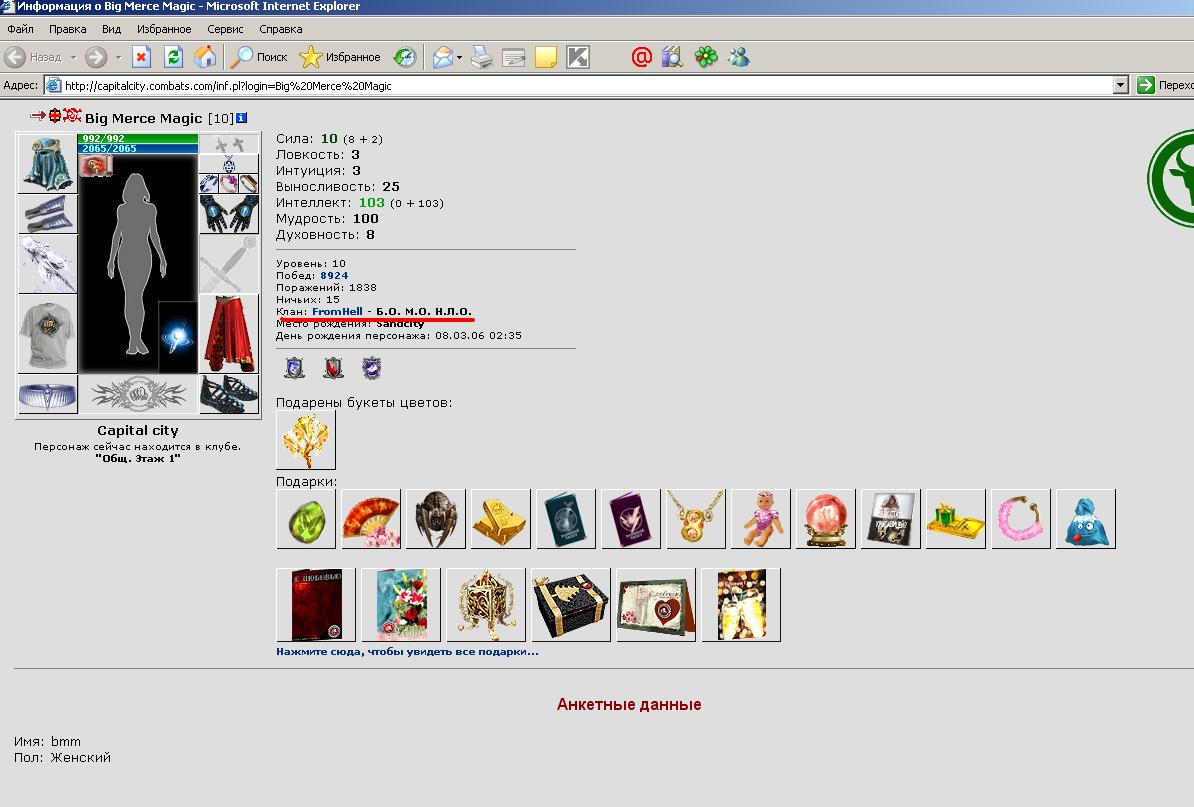Click the red shield badge icon

[x=333, y=368]
